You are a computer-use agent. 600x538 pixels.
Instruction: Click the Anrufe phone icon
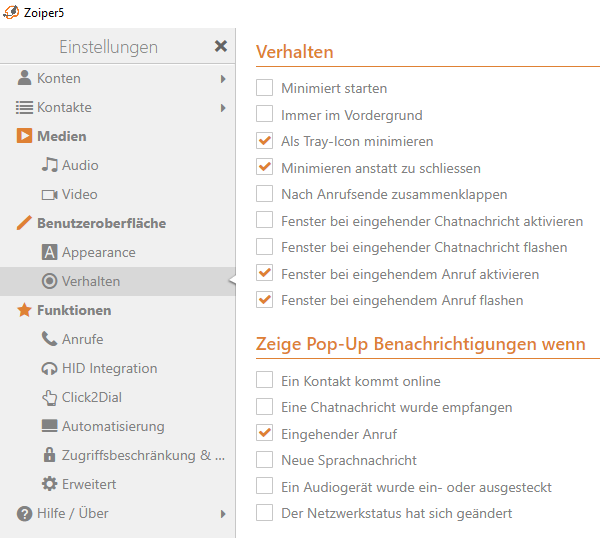click(x=49, y=339)
